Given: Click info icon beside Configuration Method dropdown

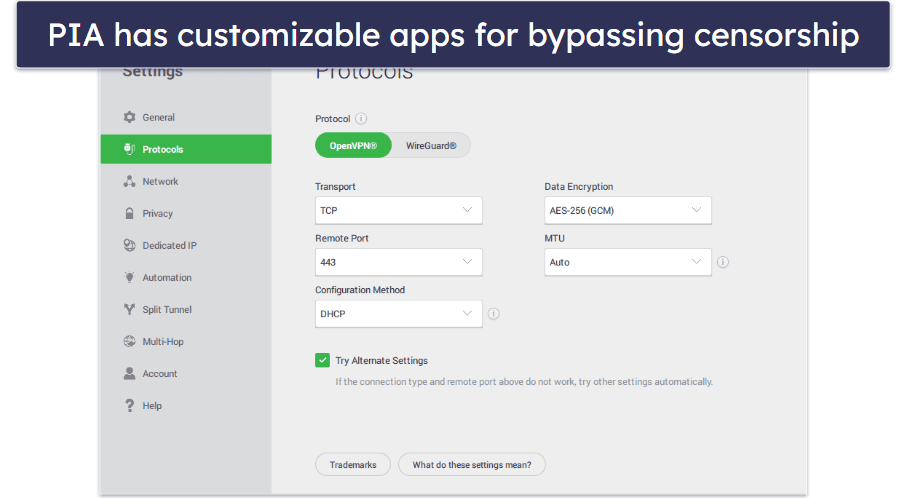Looking at the screenshot, I should tap(493, 314).
